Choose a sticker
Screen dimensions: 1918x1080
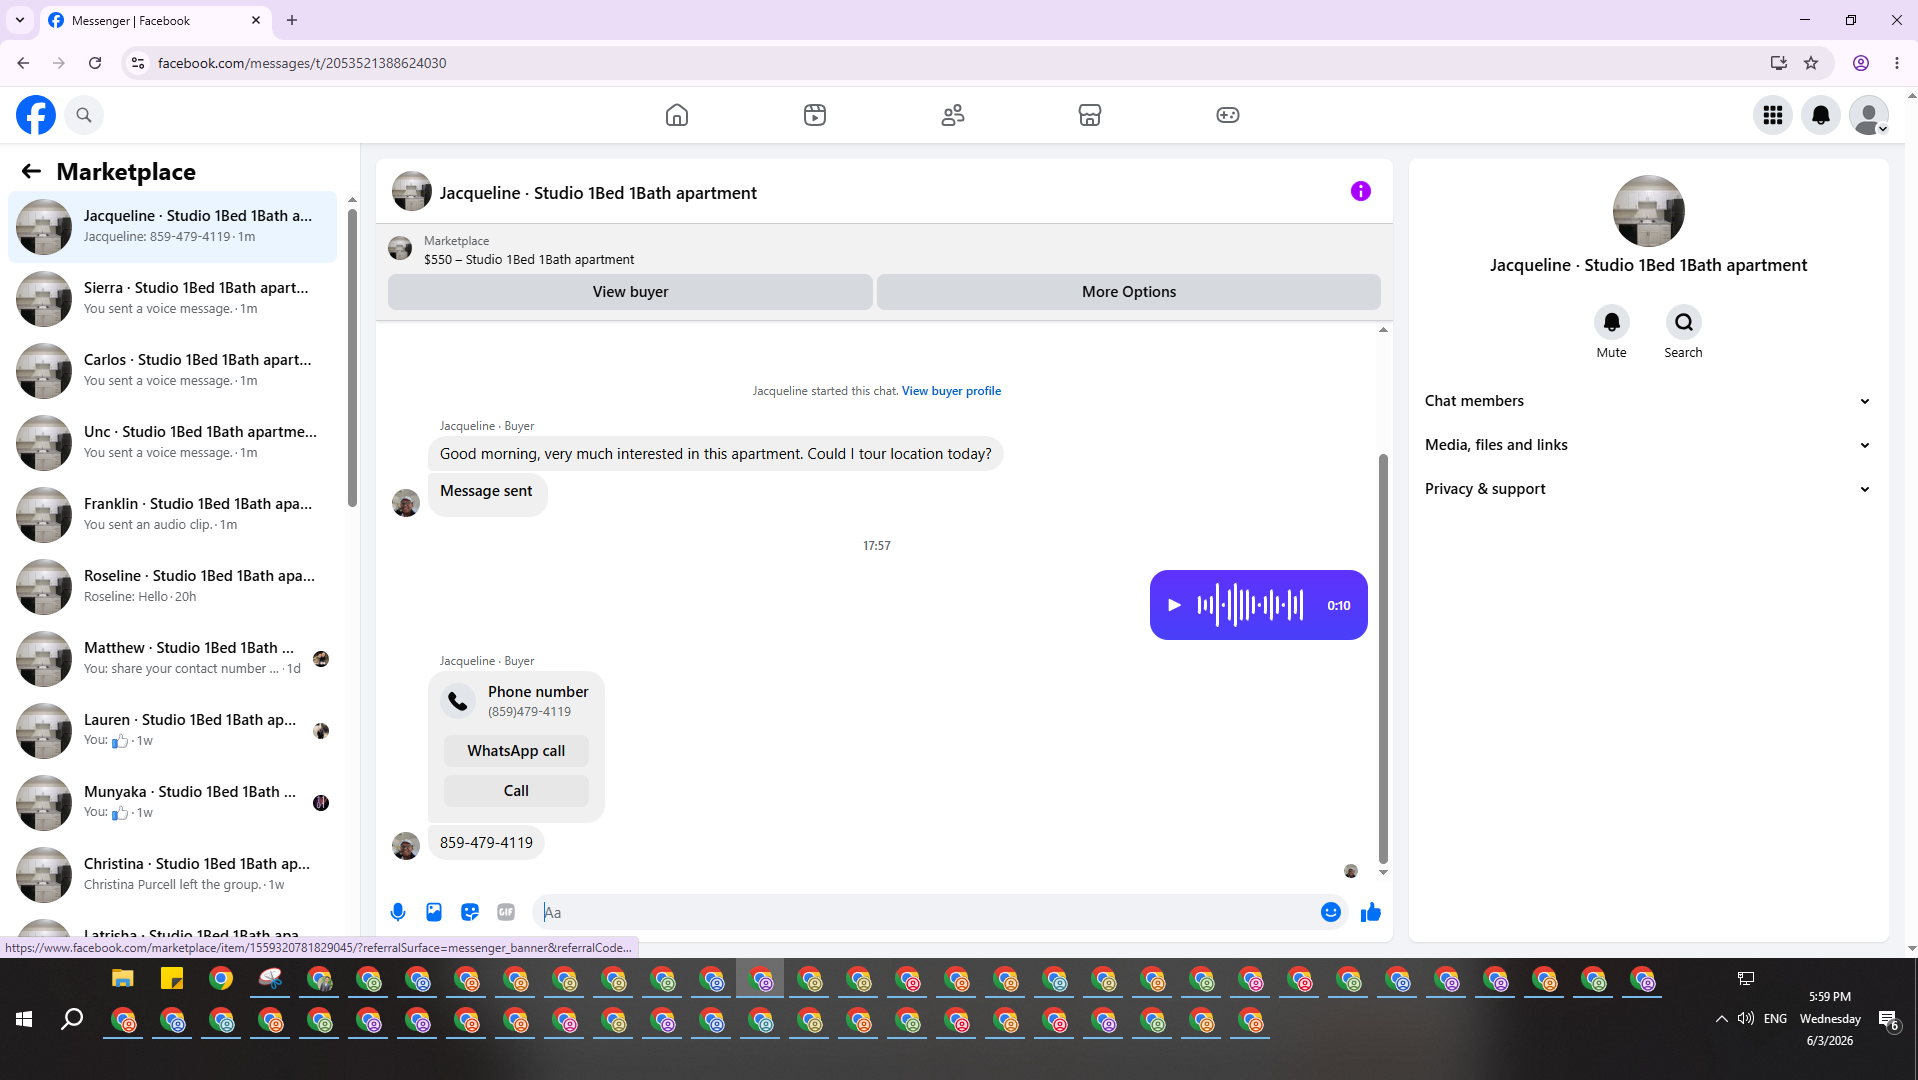coord(470,912)
